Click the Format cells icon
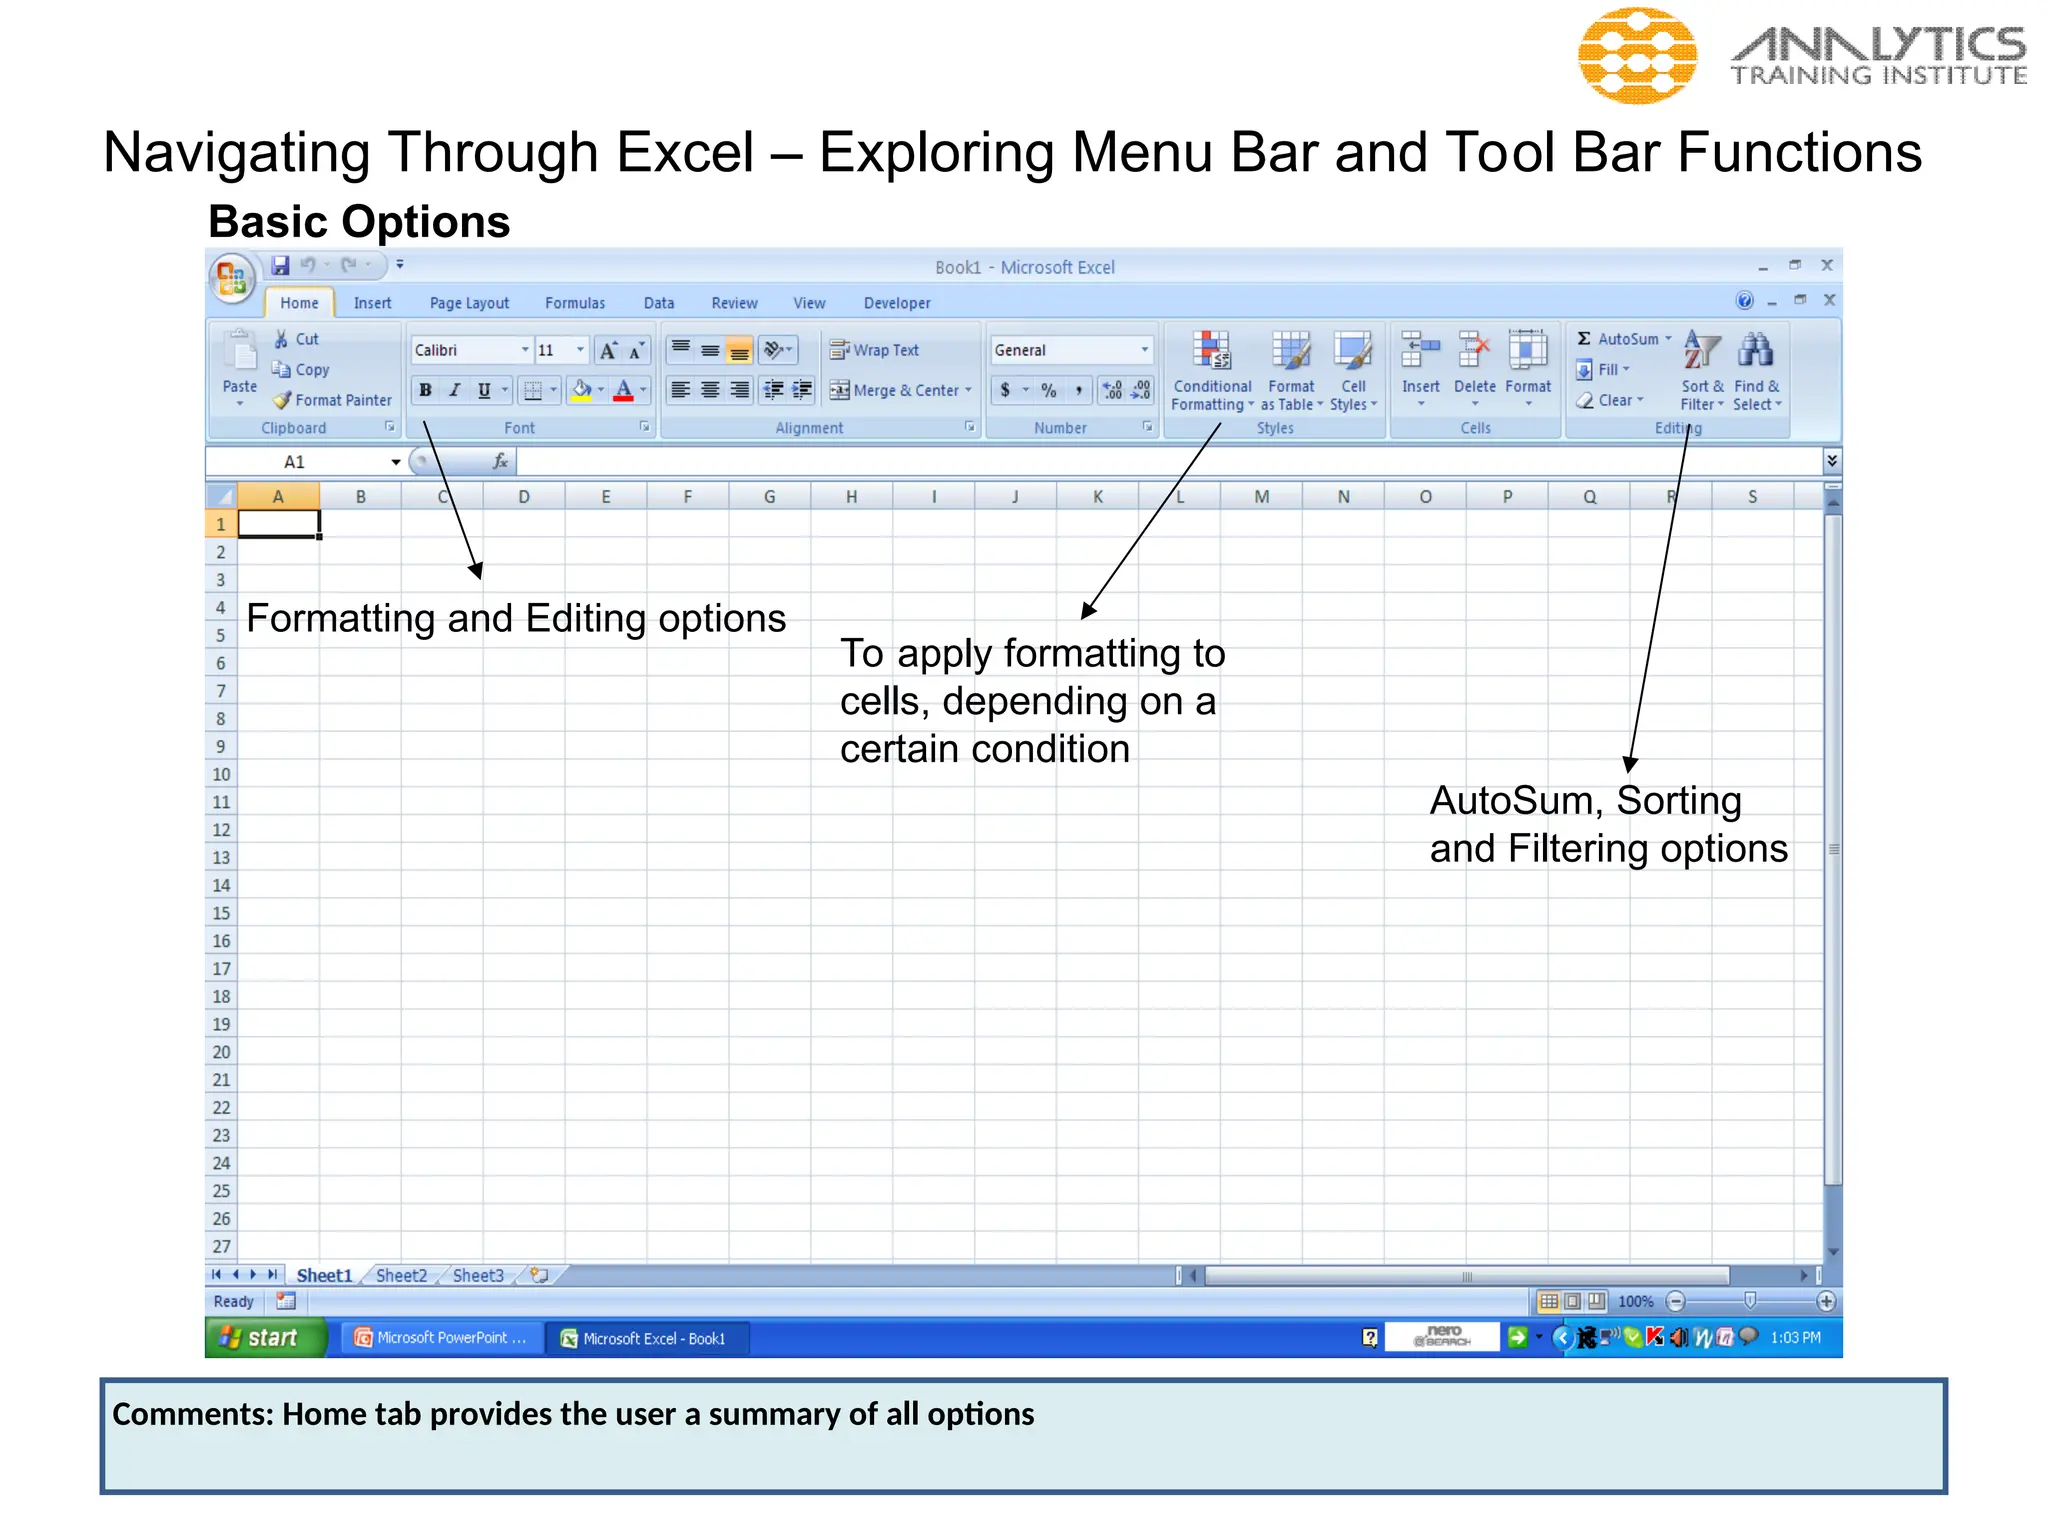This screenshot has height=1536, width=2048. click(1528, 351)
